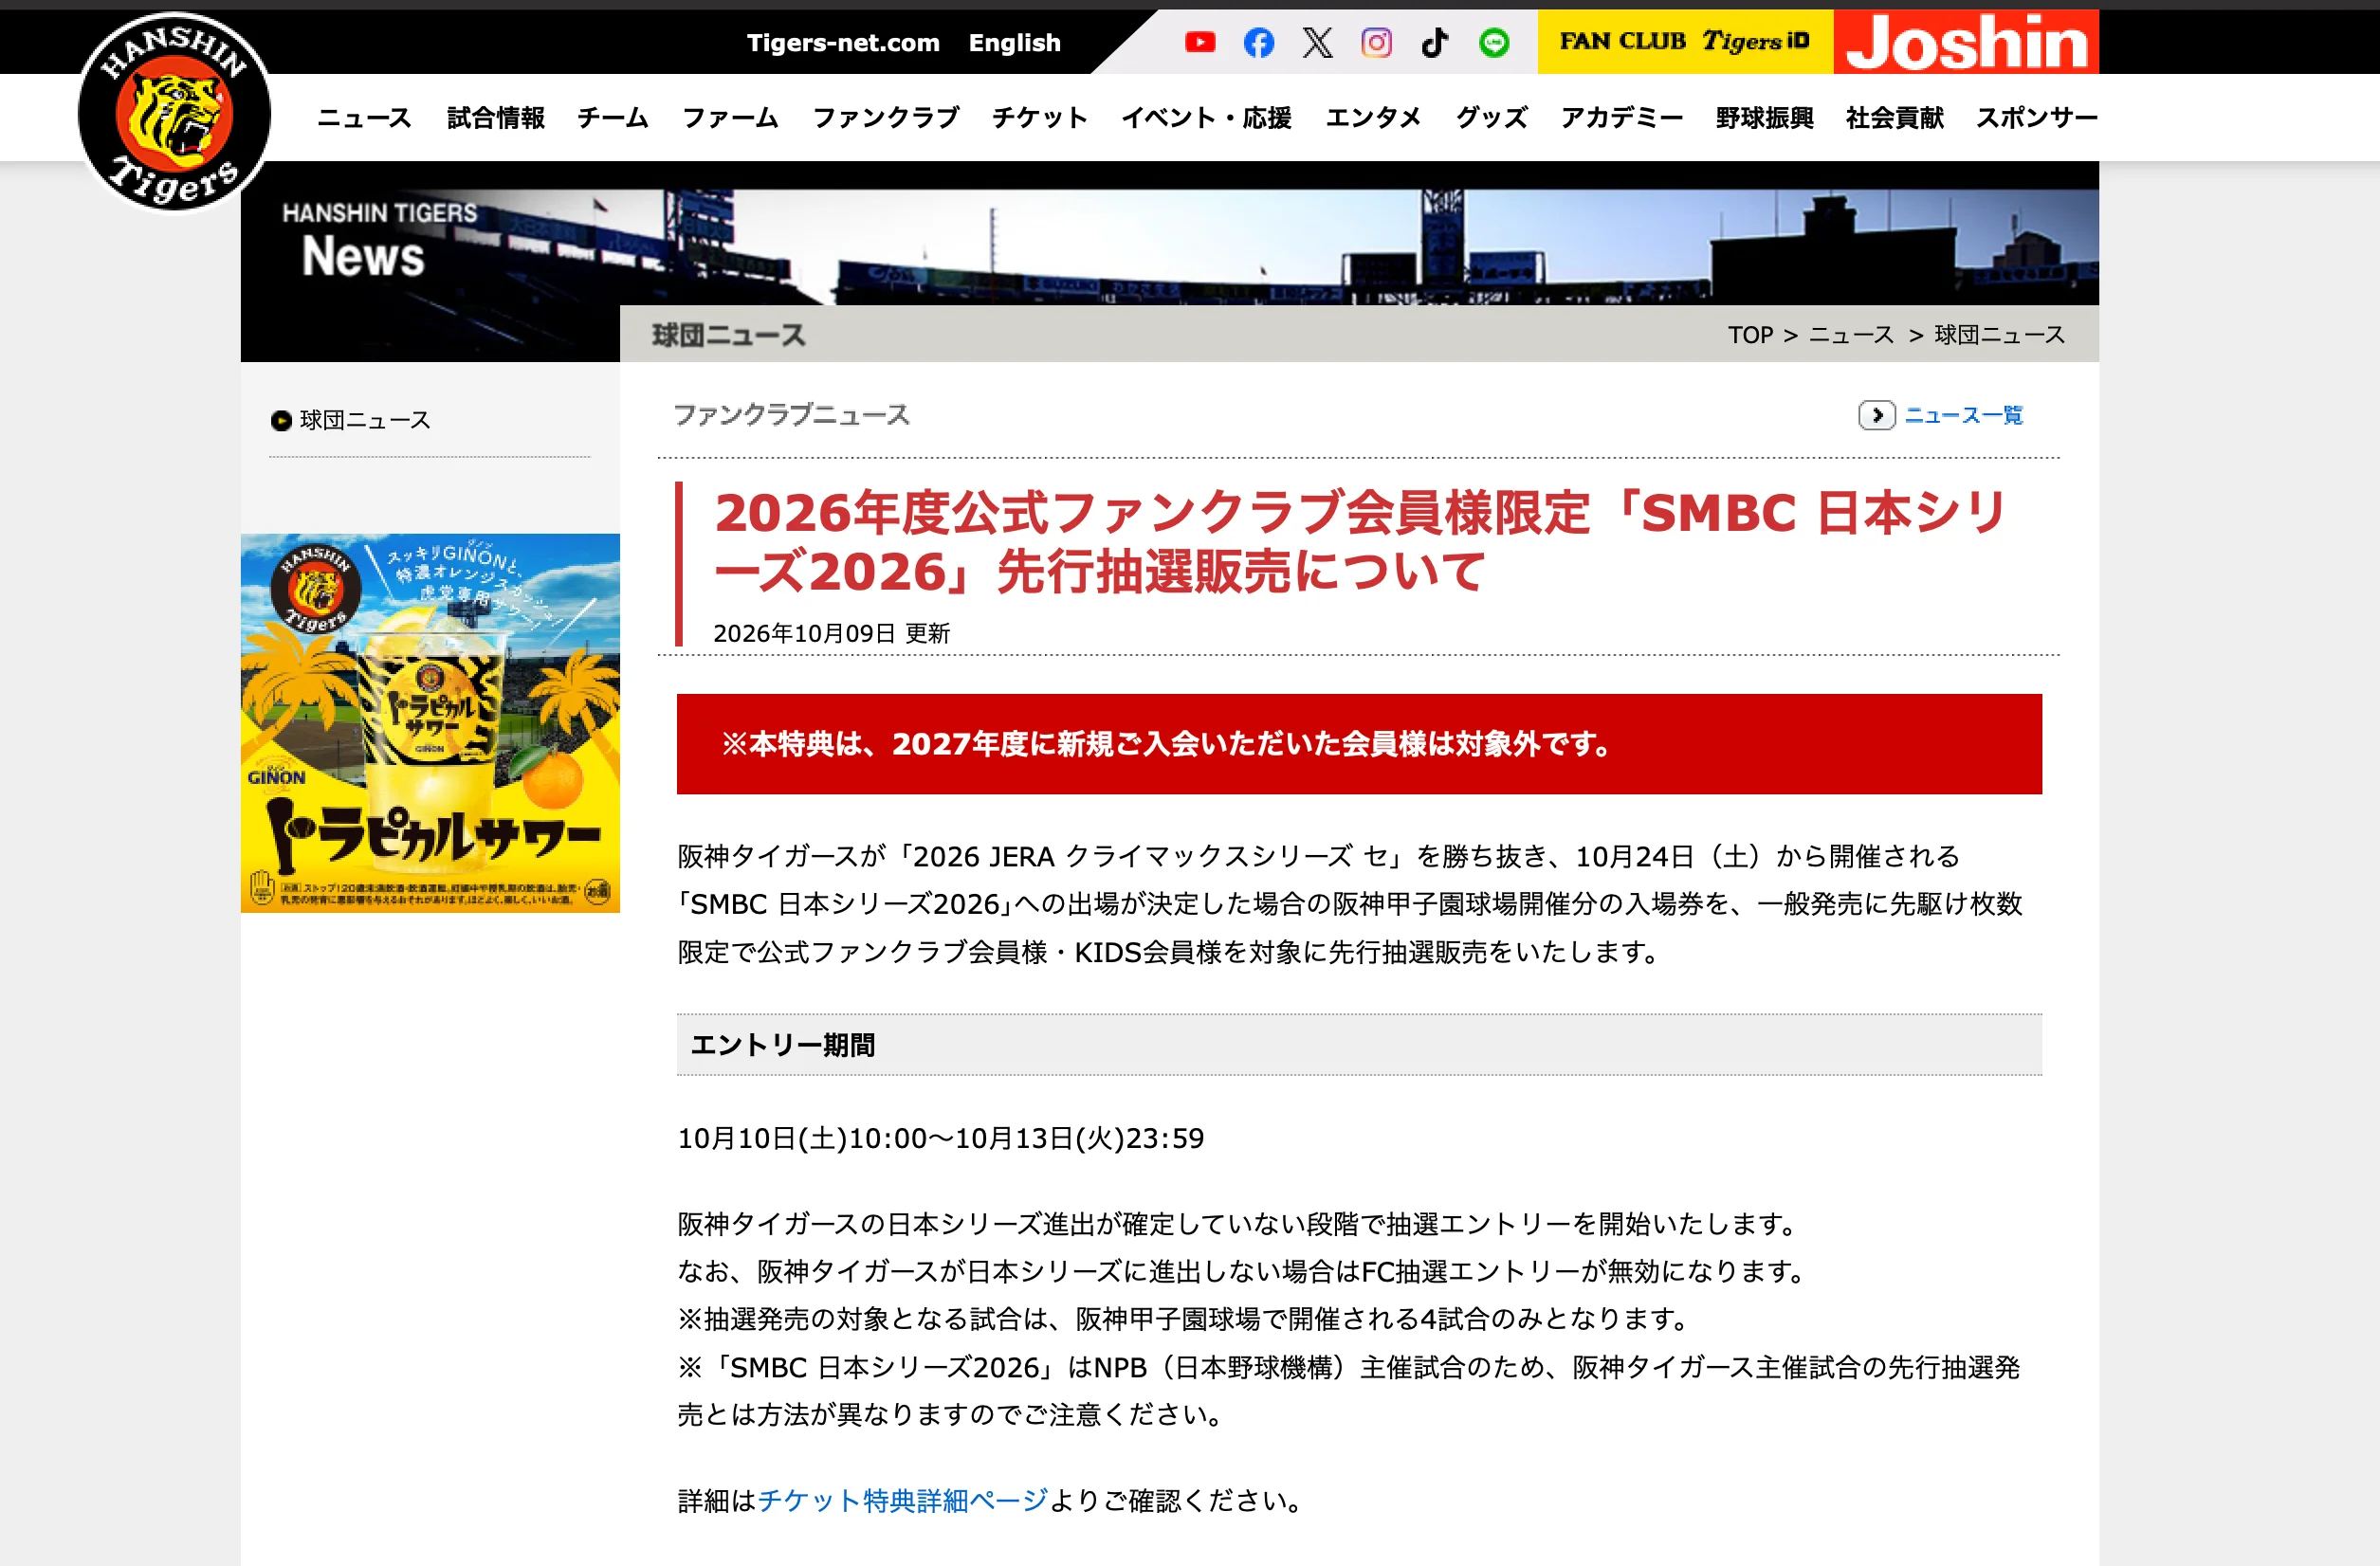Open the X (Twitter) icon link
This screenshot has height=1566, width=2380.
coord(1317,42)
